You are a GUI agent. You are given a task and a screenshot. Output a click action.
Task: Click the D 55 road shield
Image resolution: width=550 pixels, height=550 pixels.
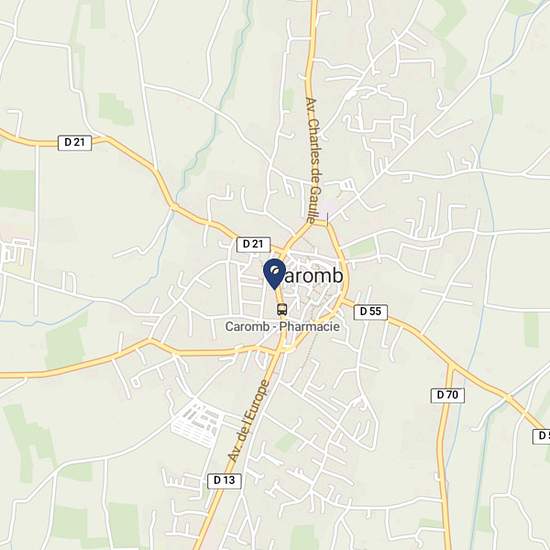point(370,311)
